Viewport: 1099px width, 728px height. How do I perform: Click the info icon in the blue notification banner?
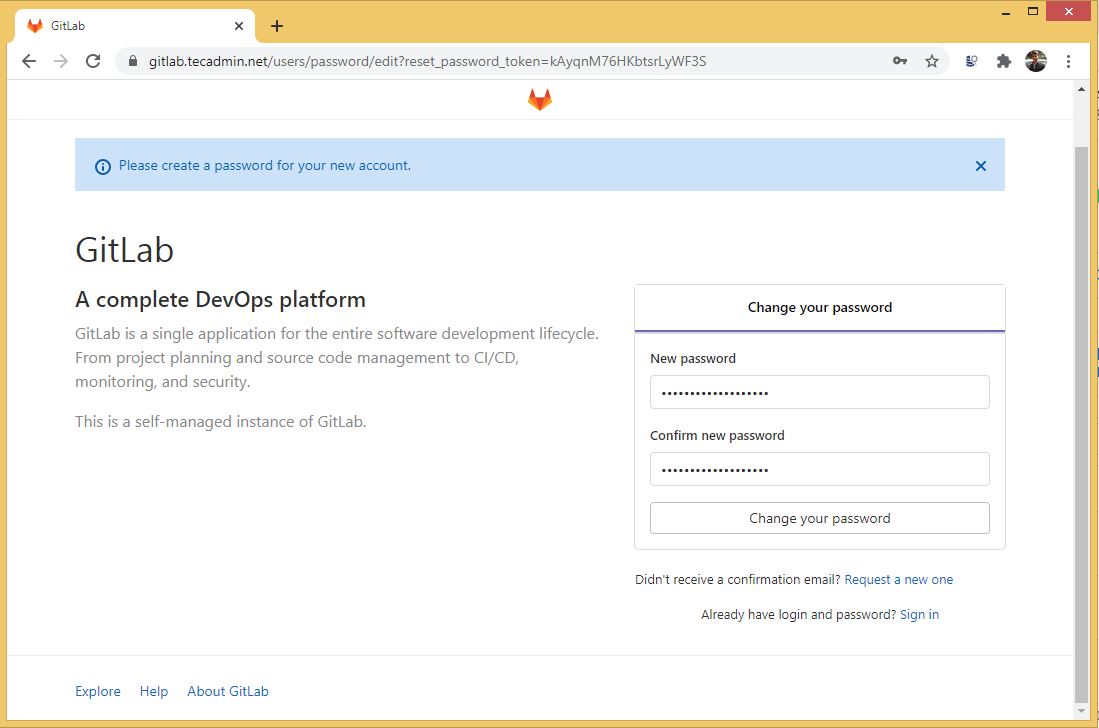click(103, 166)
